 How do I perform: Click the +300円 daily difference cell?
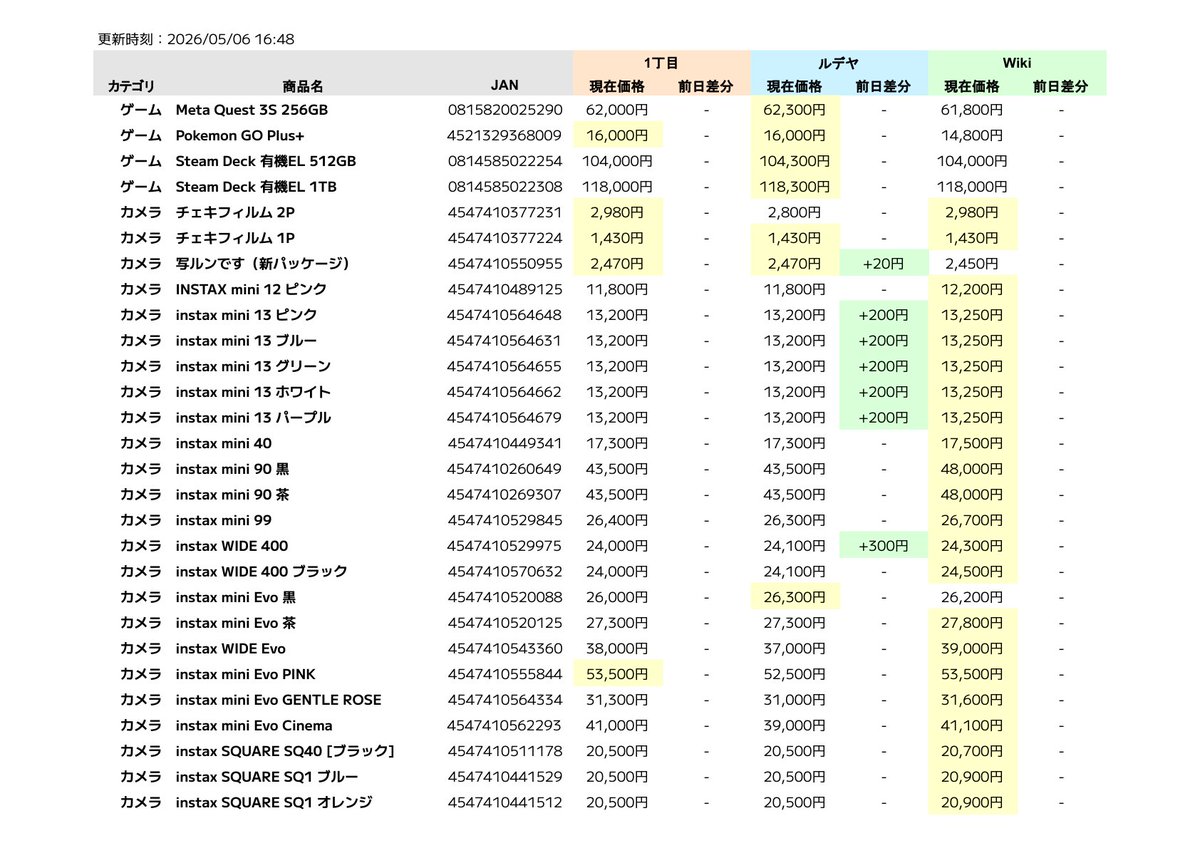(884, 546)
